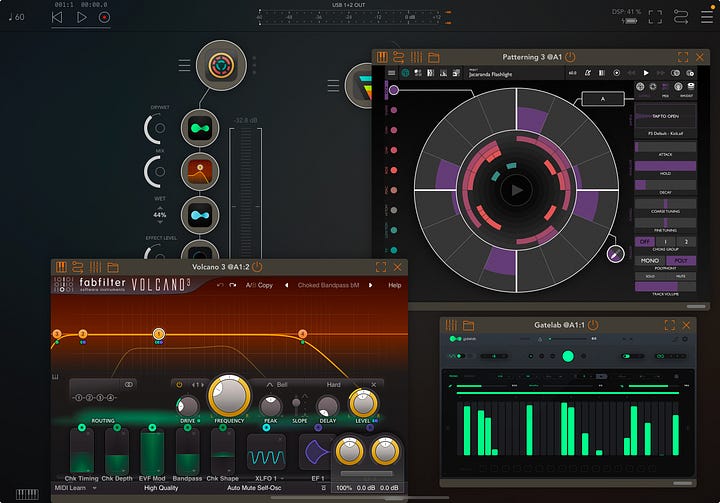Open Volcano 3 presets folder icon
The width and height of the screenshot is (720, 503).
113,267
